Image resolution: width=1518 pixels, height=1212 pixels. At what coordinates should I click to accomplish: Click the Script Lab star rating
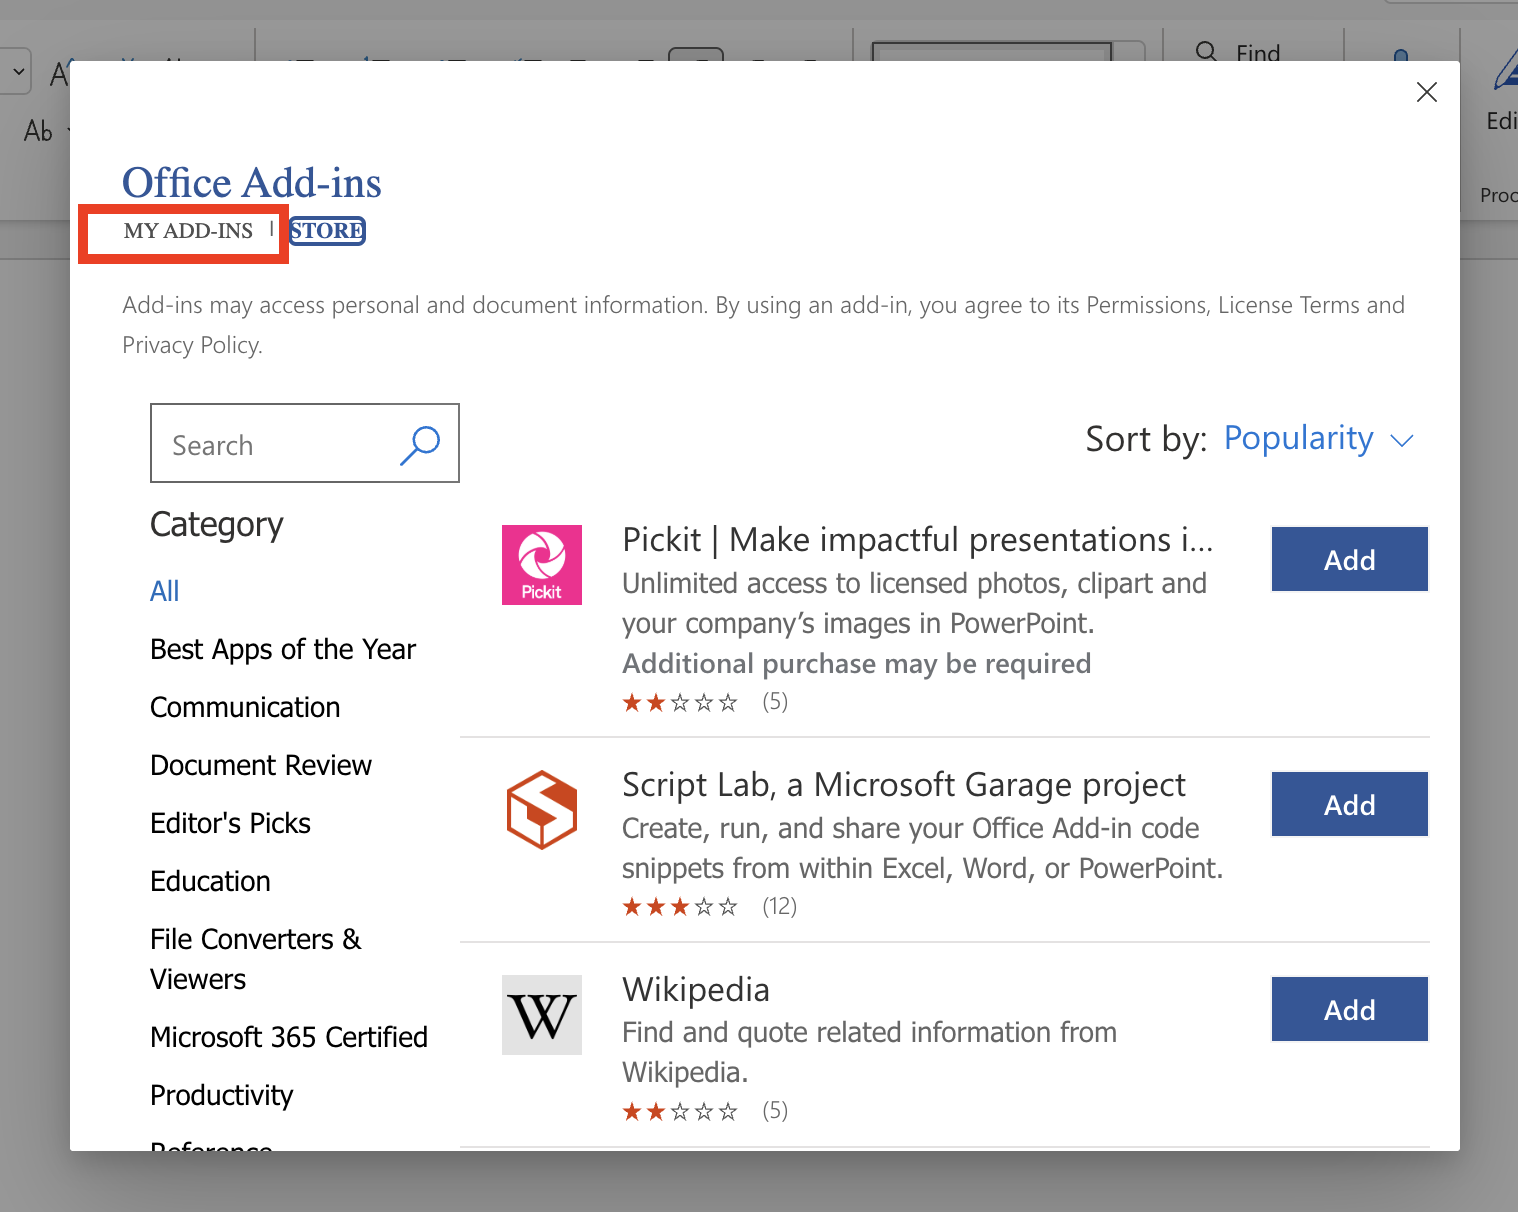(680, 907)
